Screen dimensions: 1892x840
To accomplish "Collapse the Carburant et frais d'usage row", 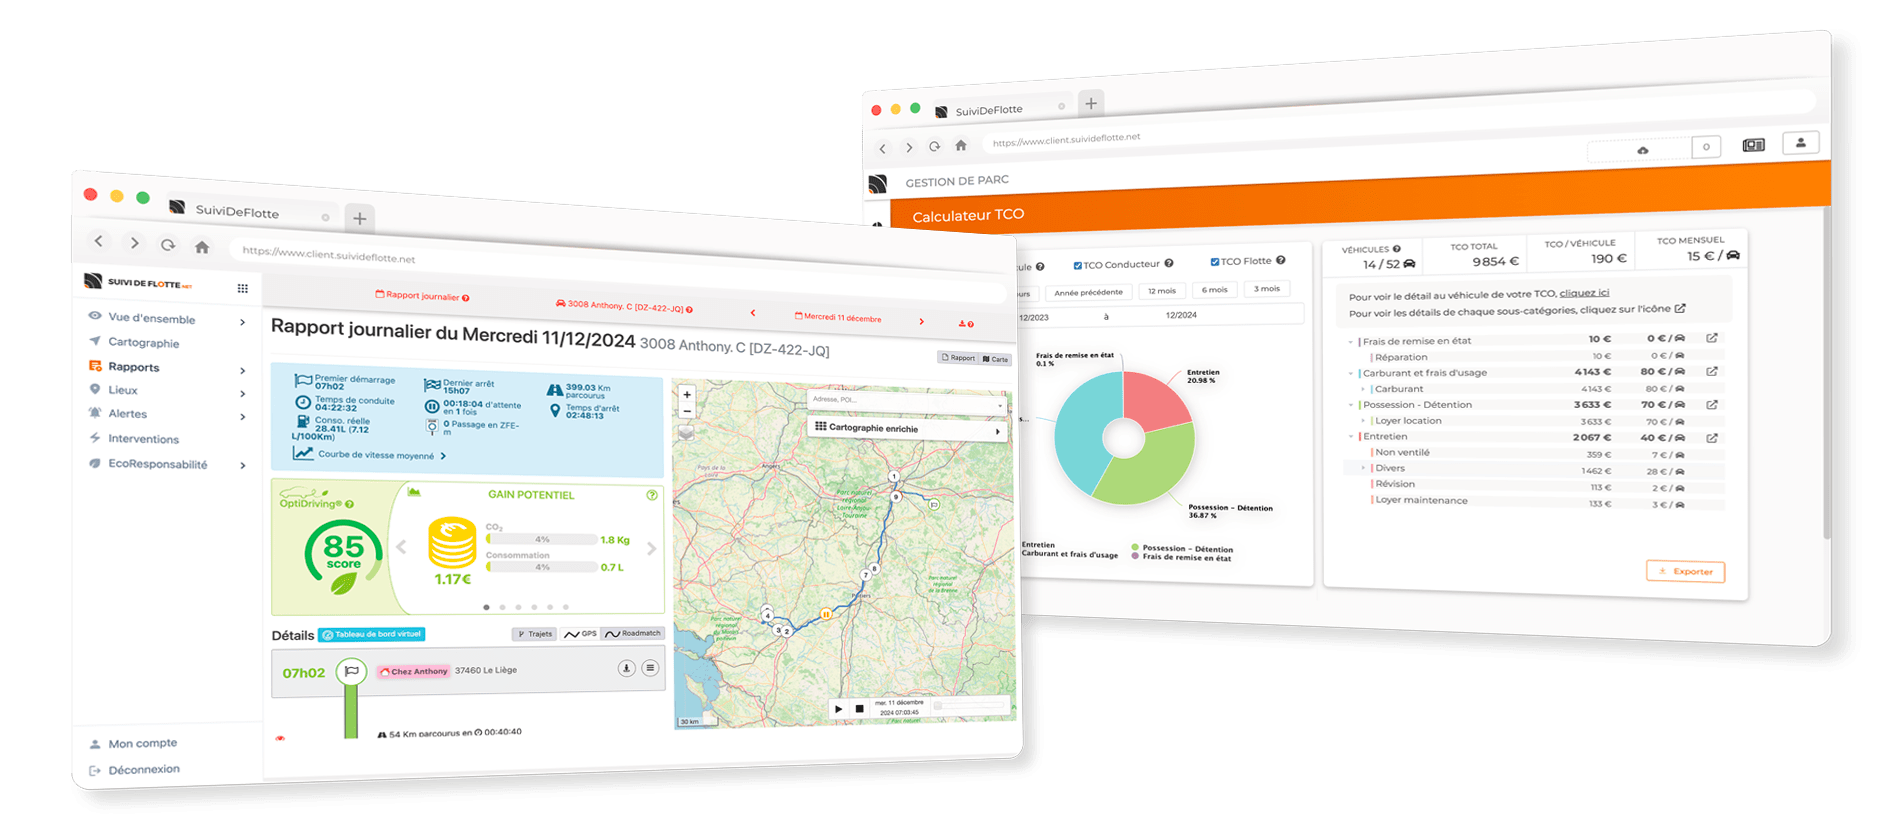I will (1350, 373).
